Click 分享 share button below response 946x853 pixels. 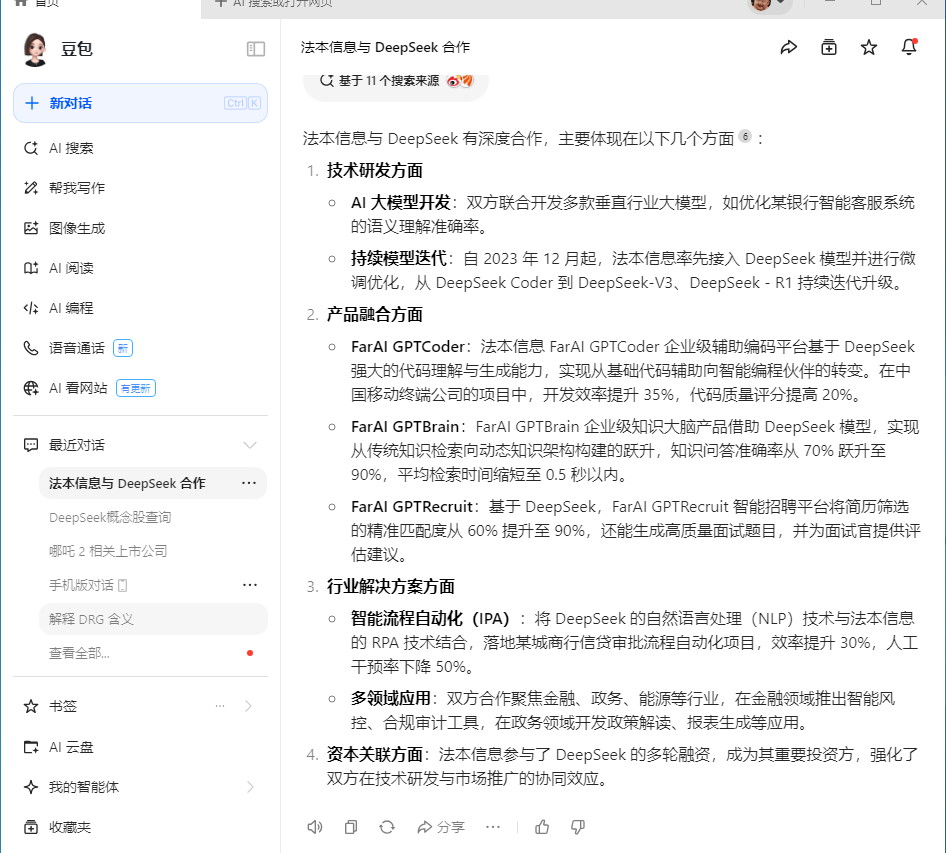click(x=440, y=827)
